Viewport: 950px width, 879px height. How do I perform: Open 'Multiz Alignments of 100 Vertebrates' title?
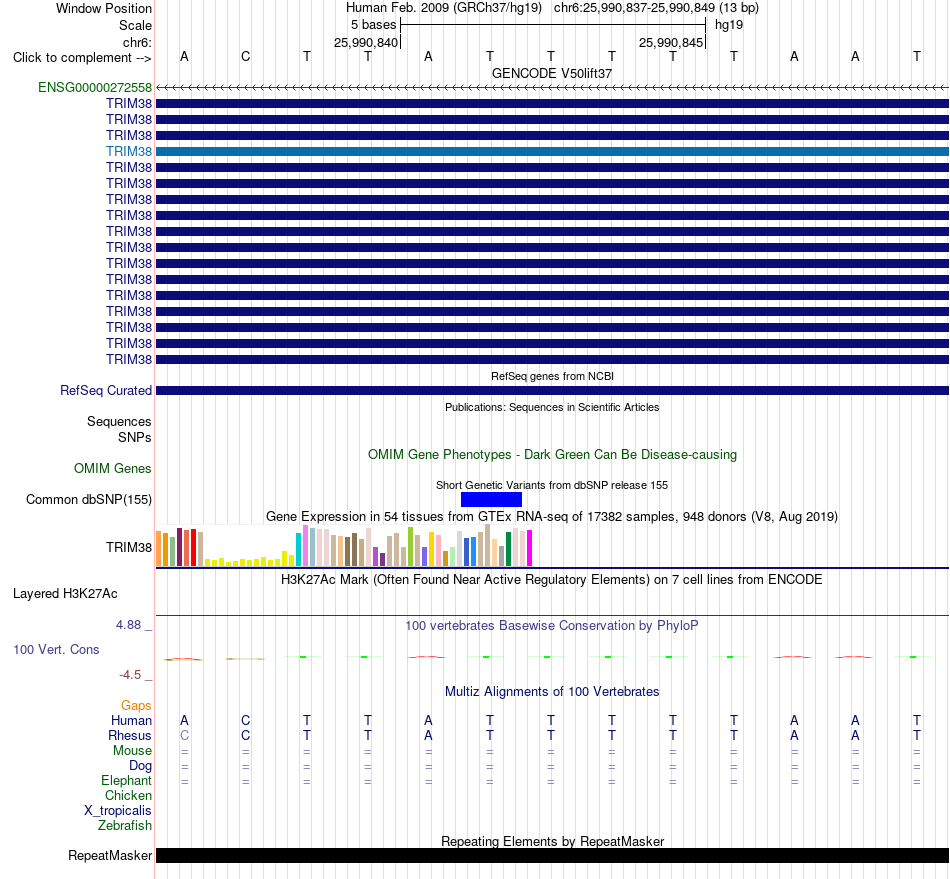tap(551, 691)
